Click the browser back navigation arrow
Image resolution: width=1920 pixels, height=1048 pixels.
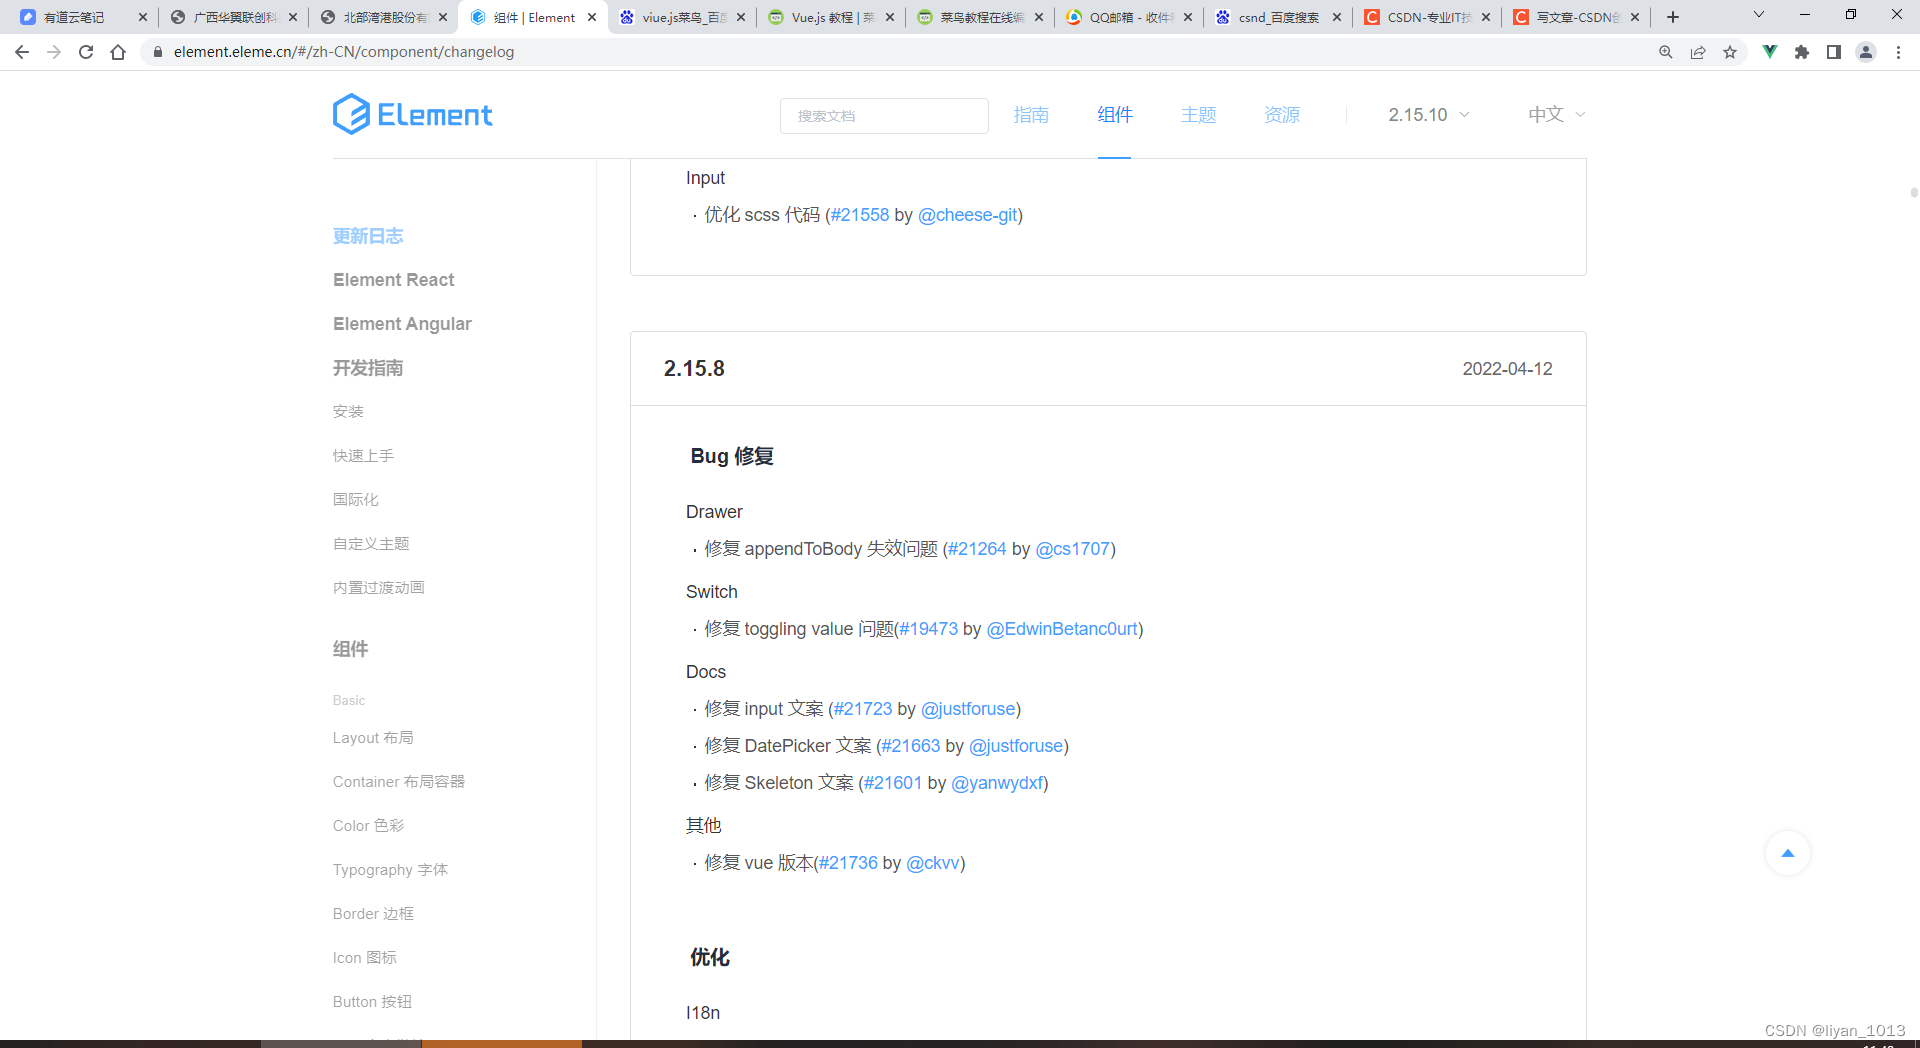coord(21,52)
